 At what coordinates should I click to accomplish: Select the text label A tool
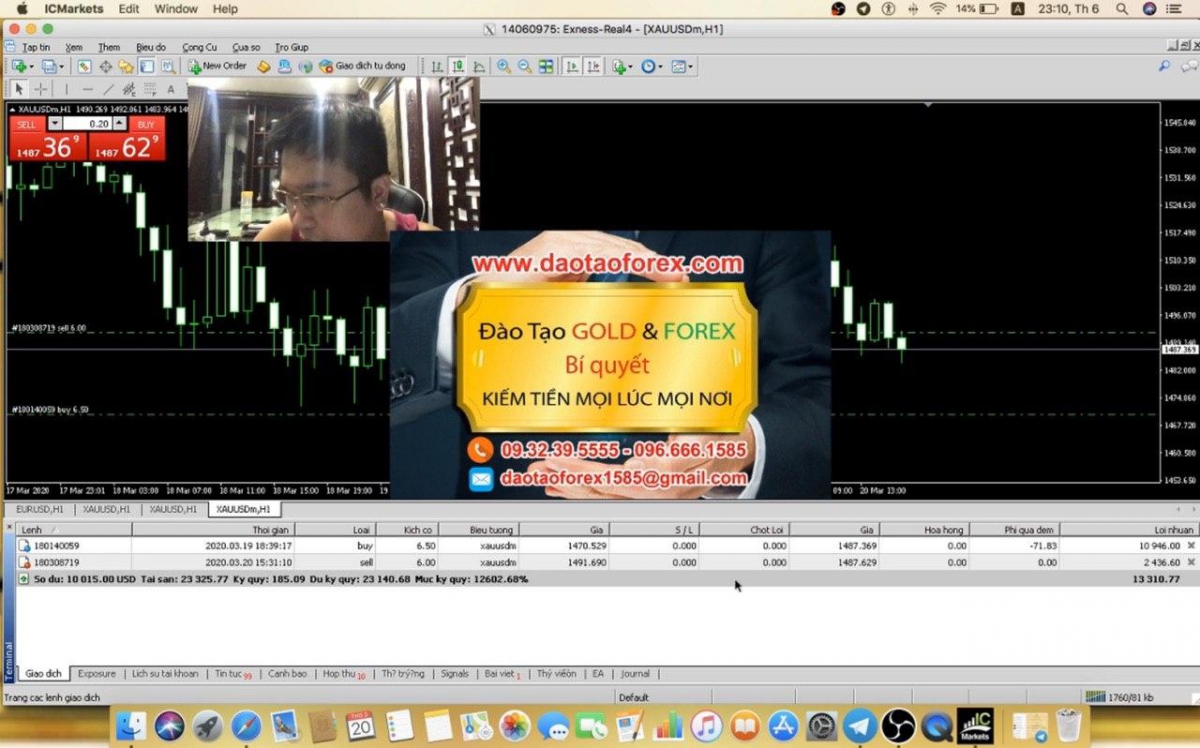tap(171, 89)
